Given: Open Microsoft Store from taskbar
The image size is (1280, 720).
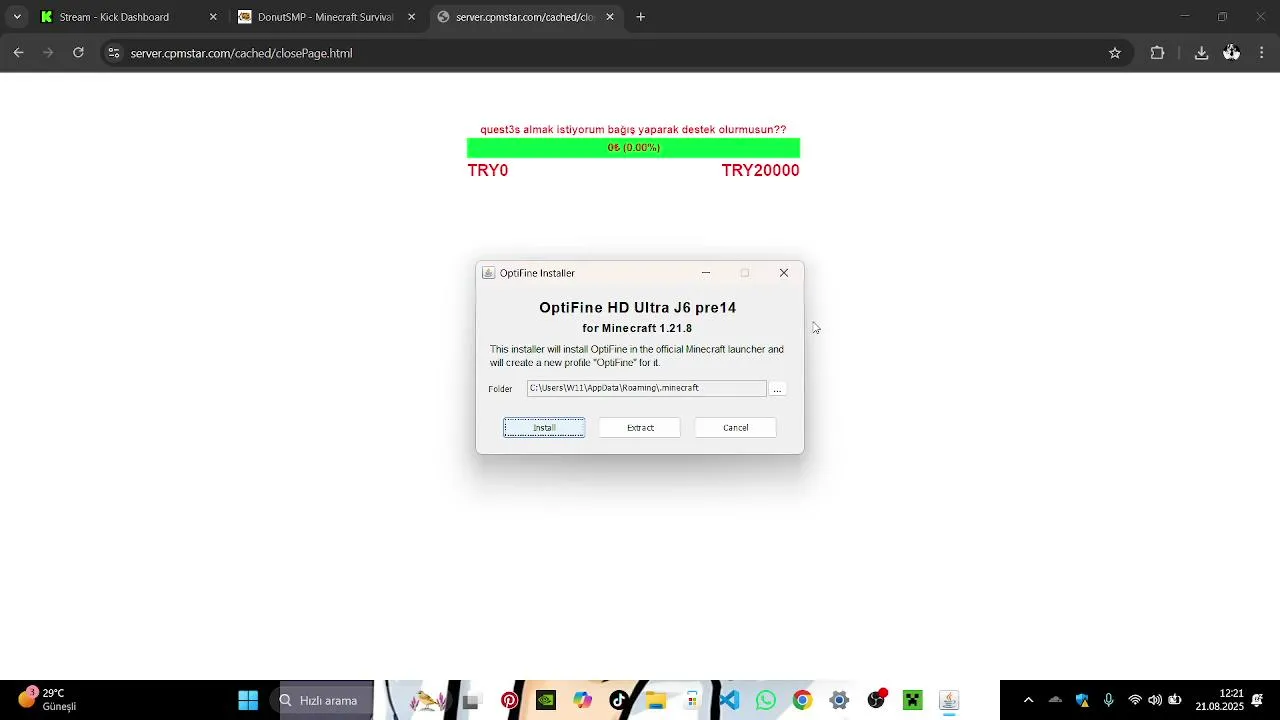Looking at the screenshot, I should pos(692,700).
